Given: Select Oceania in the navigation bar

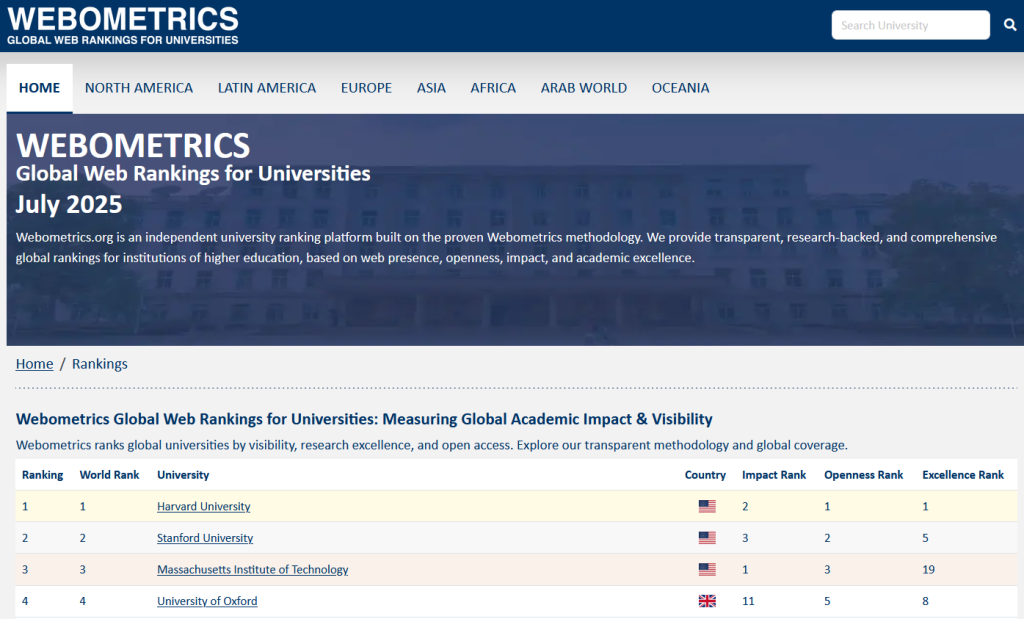Looking at the screenshot, I should 680,88.
